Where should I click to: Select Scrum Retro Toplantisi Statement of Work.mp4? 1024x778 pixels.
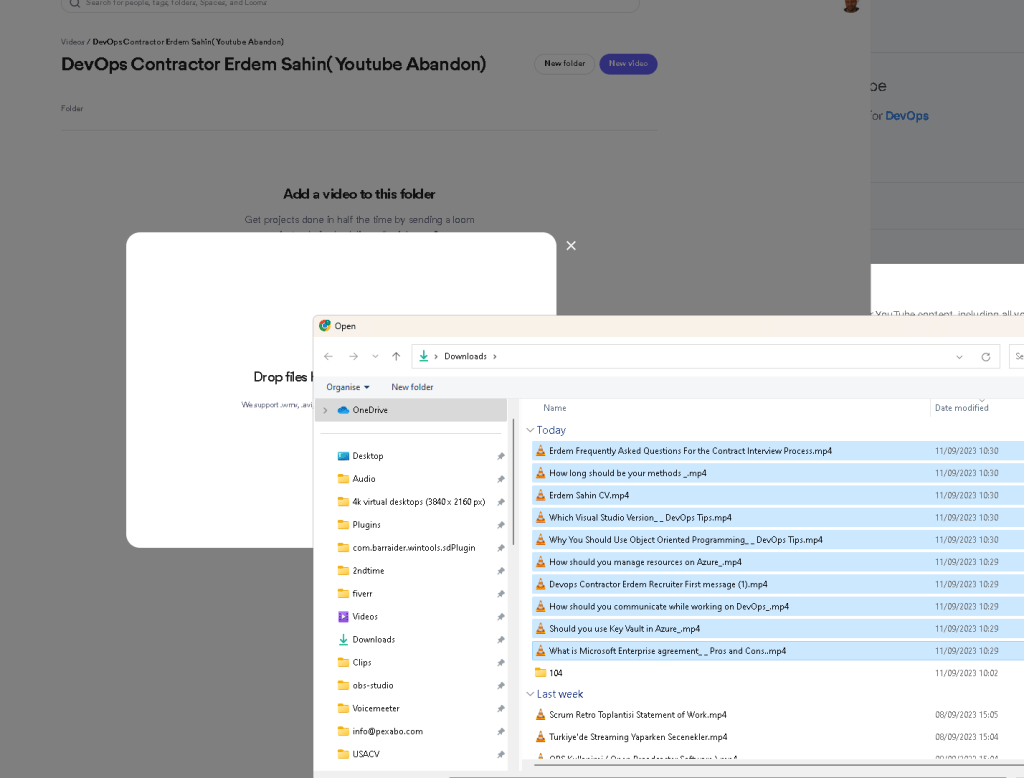pyautogui.click(x=778, y=715)
